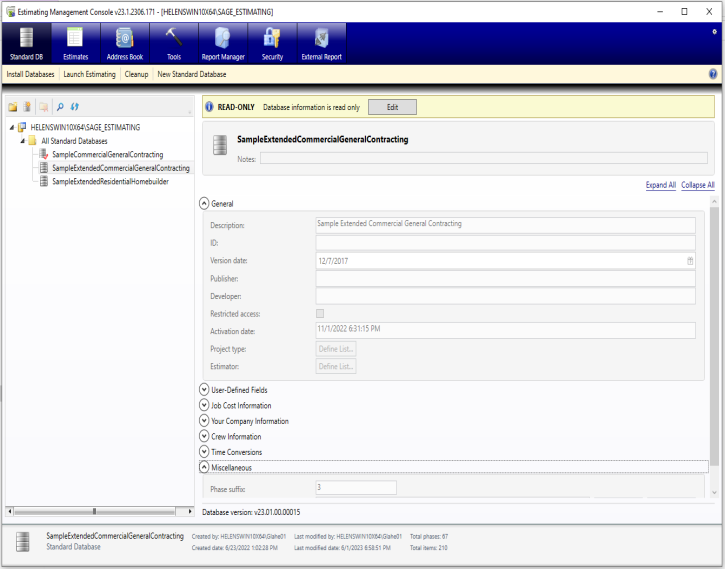Click the refresh arrows icon above database tree

(x=75, y=106)
